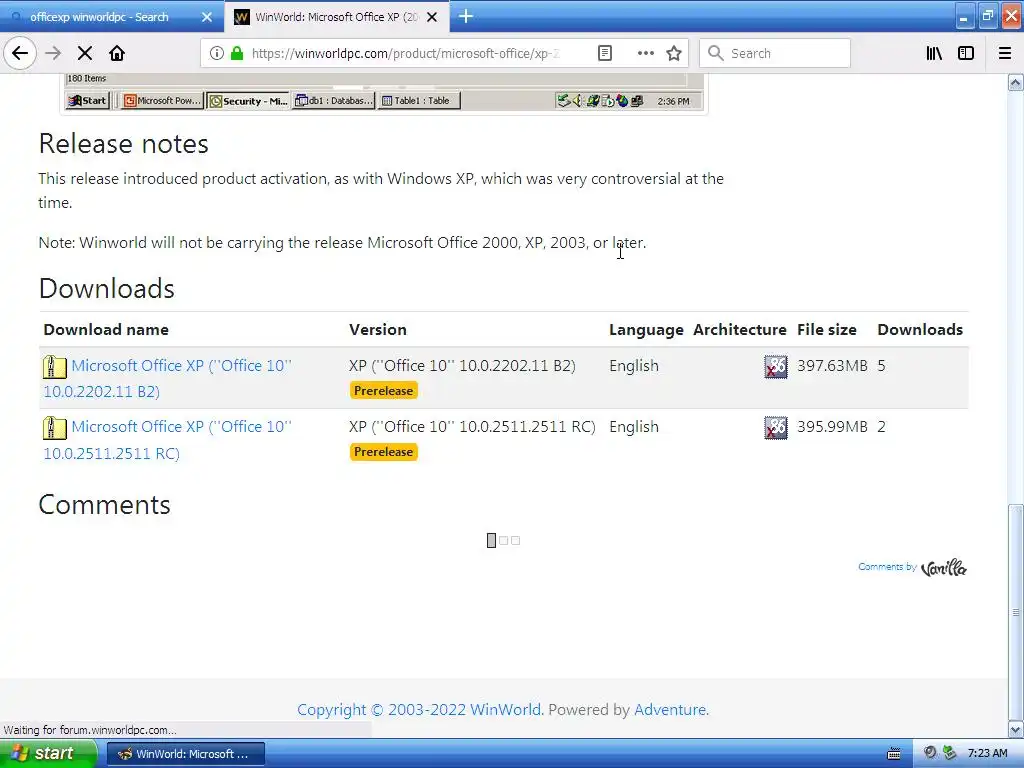Click Prerelease badge in the B2 row

(x=383, y=391)
